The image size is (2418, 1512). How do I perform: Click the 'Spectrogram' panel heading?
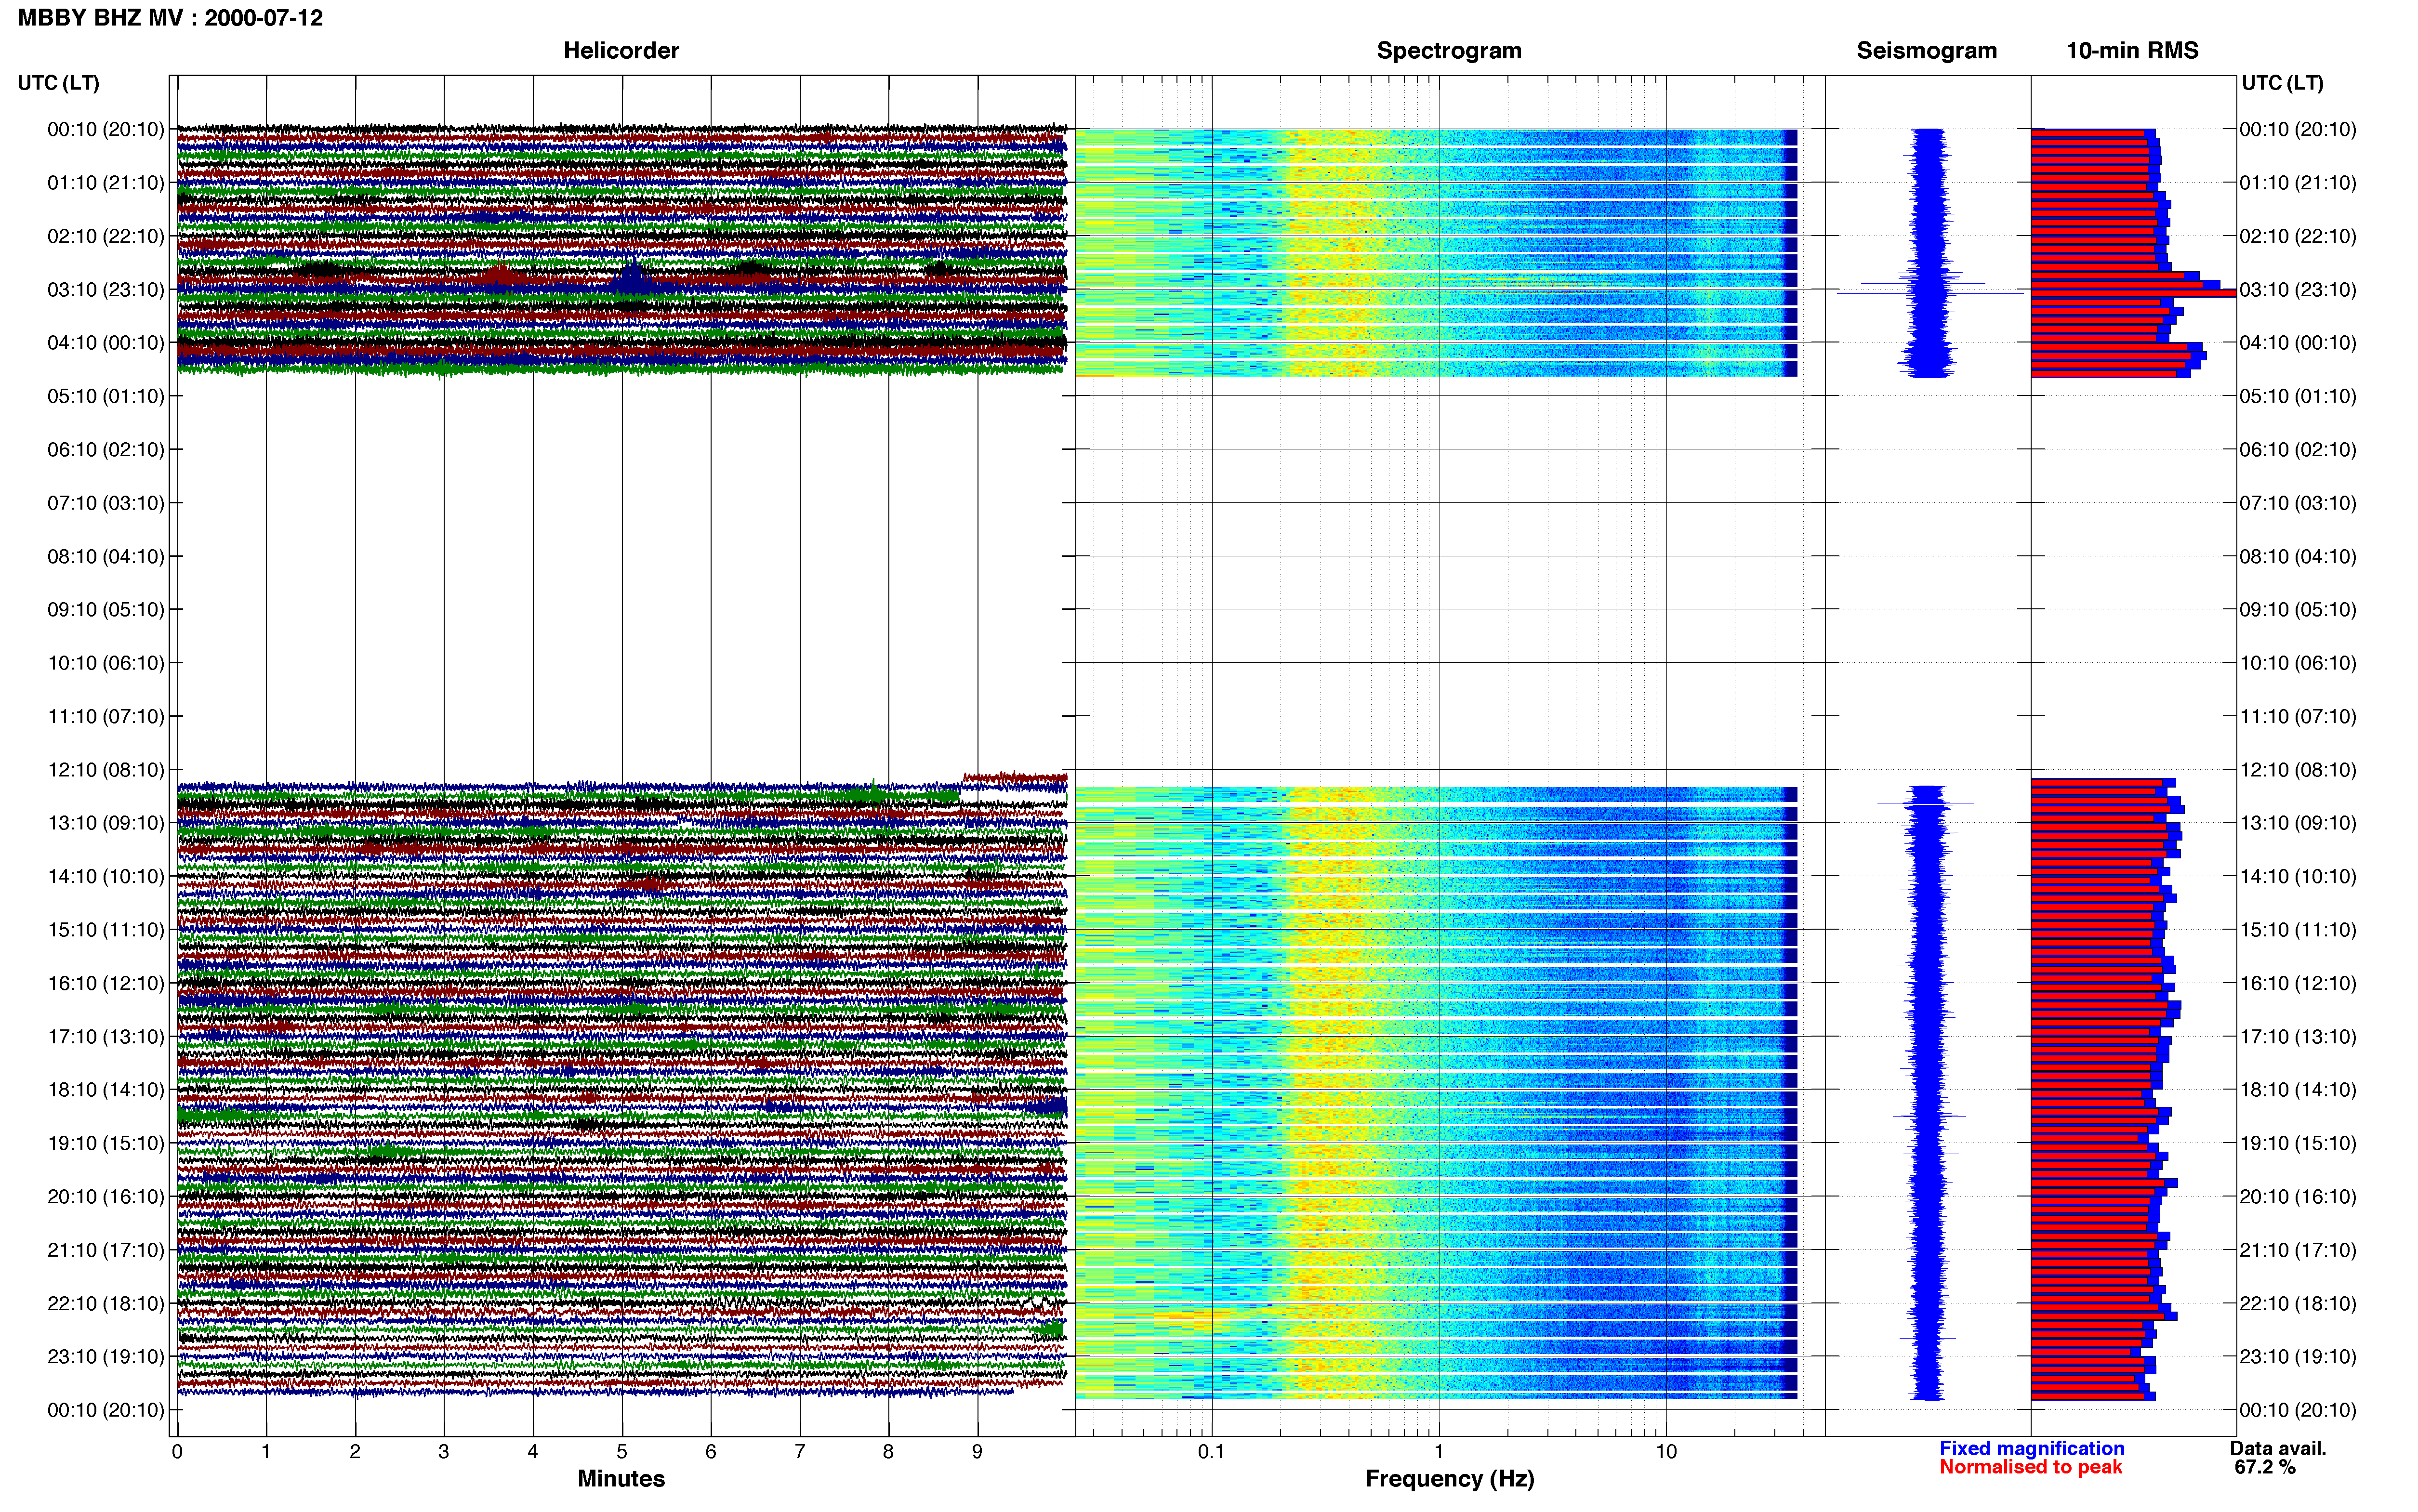(1449, 51)
